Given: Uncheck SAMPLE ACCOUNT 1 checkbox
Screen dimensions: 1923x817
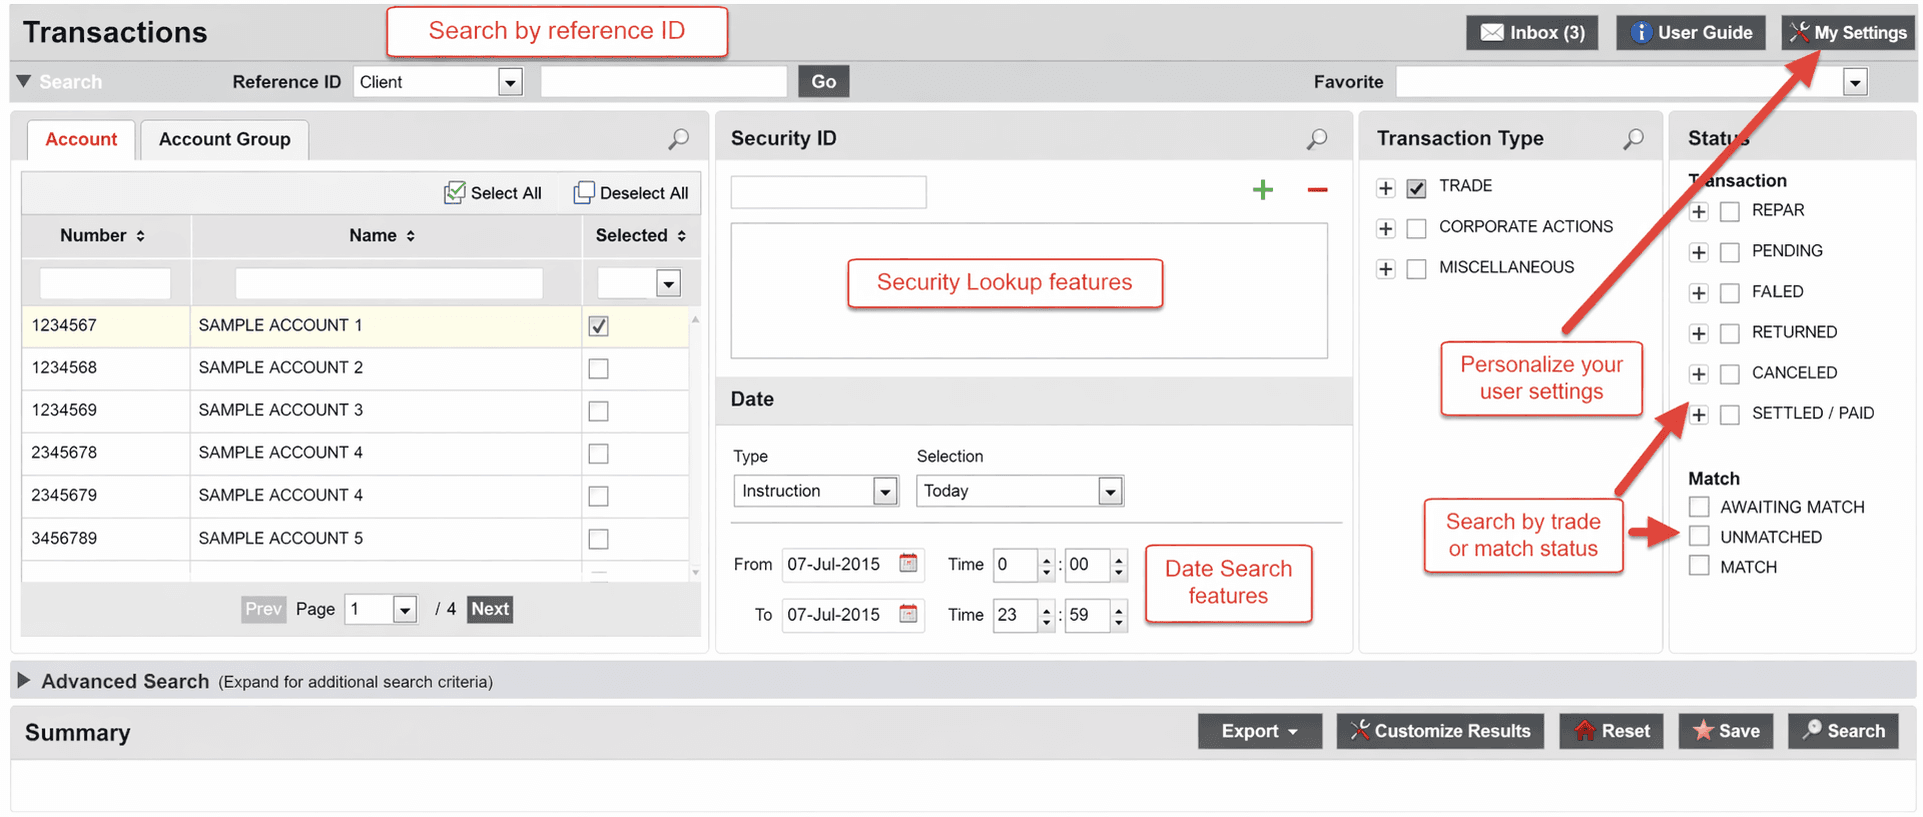Looking at the screenshot, I should [598, 326].
